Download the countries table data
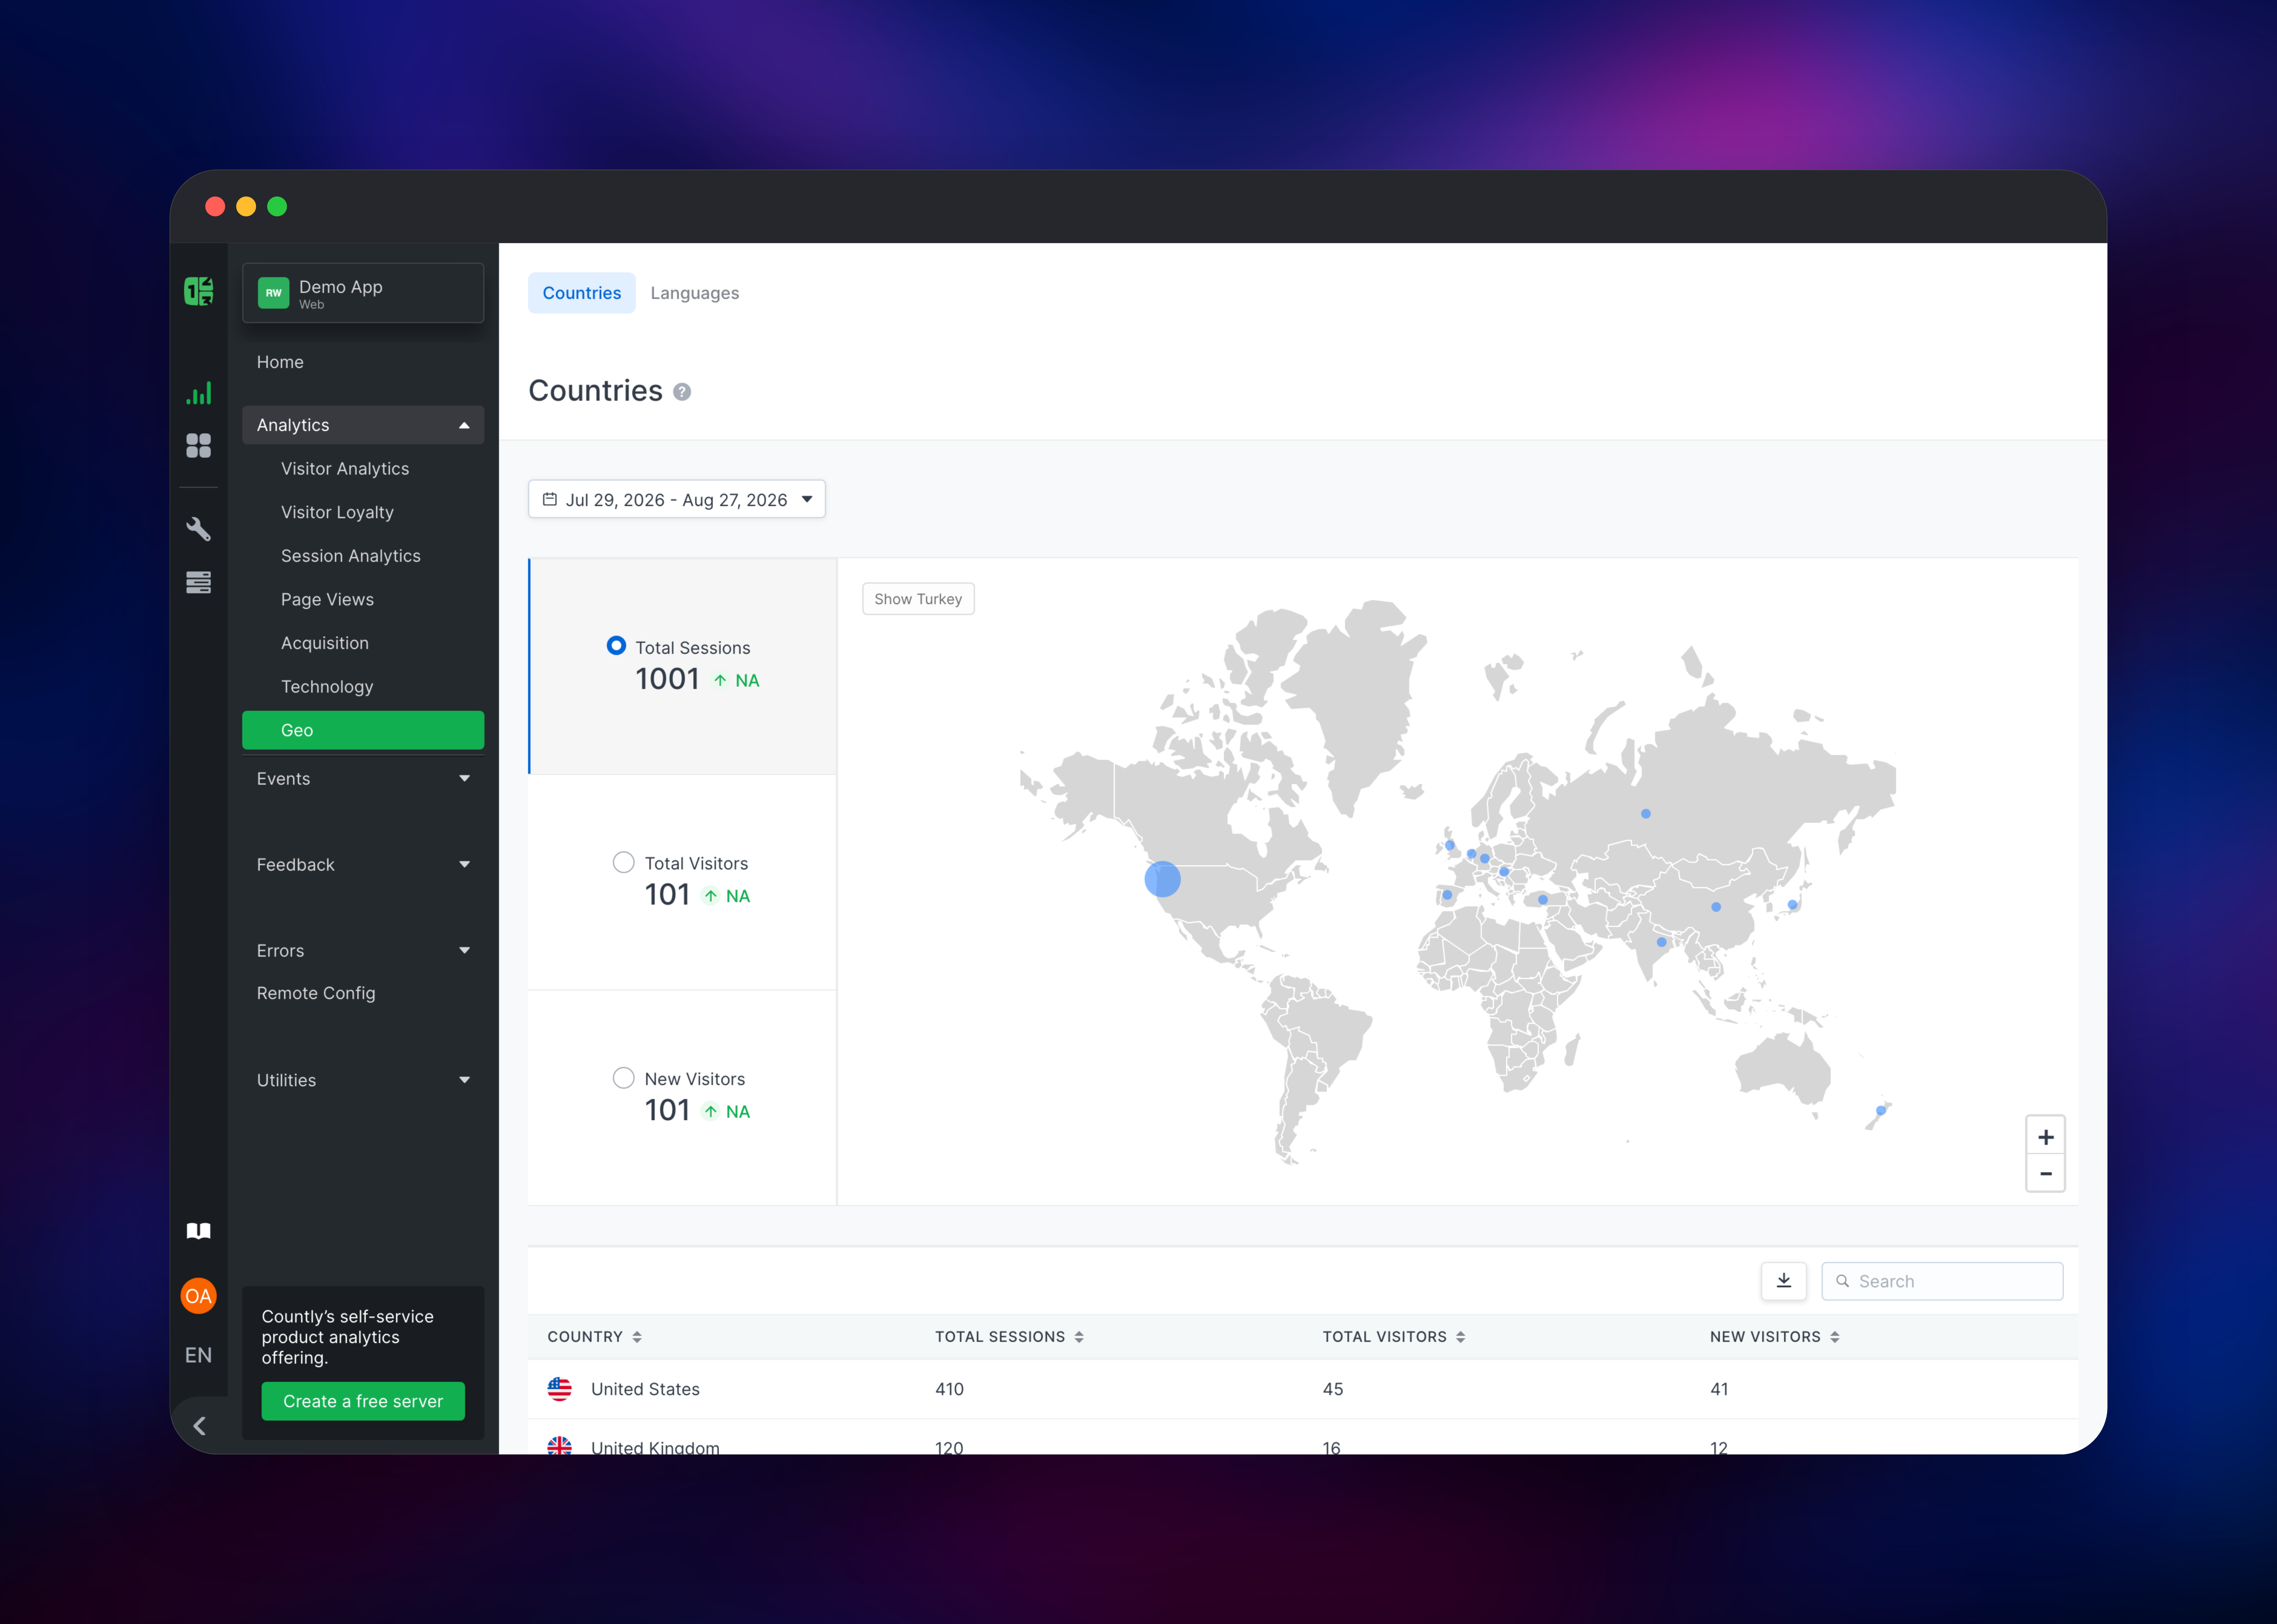This screenshot has width=2277, height=1624. tap(1784, 1281)
